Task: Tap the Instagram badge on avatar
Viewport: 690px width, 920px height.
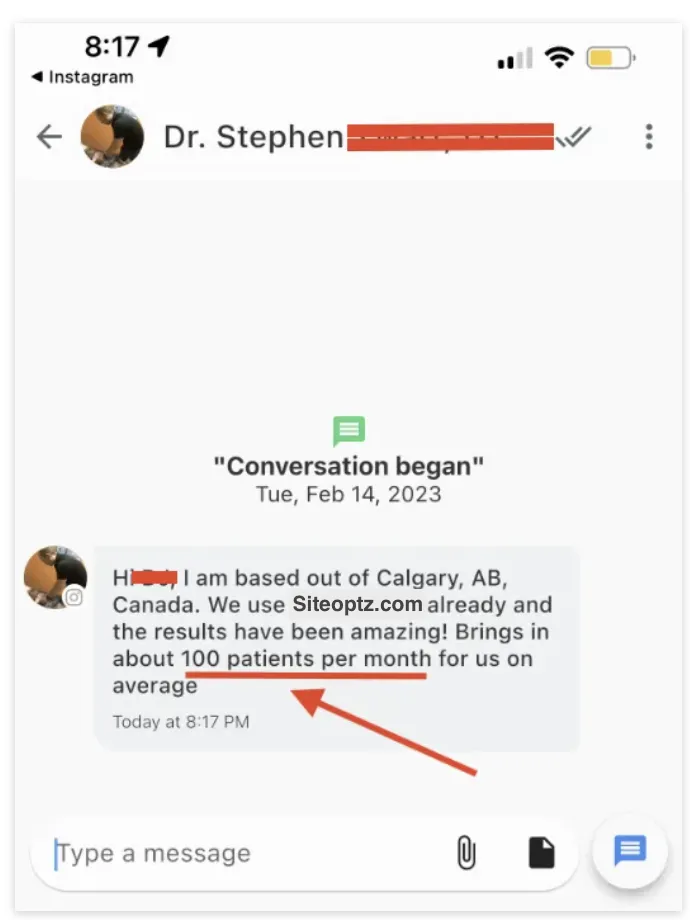Action: tap(74, 597)
